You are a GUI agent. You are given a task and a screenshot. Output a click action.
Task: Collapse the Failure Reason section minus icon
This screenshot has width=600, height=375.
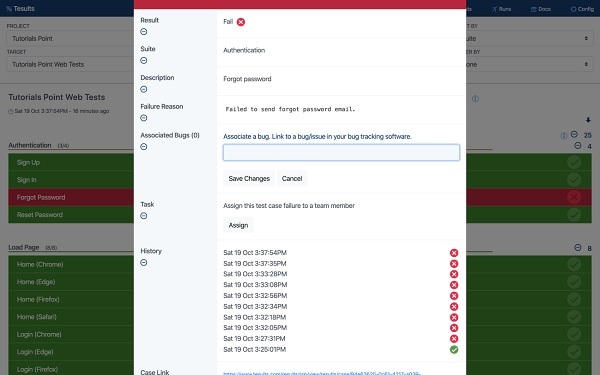tap(143, 118)
